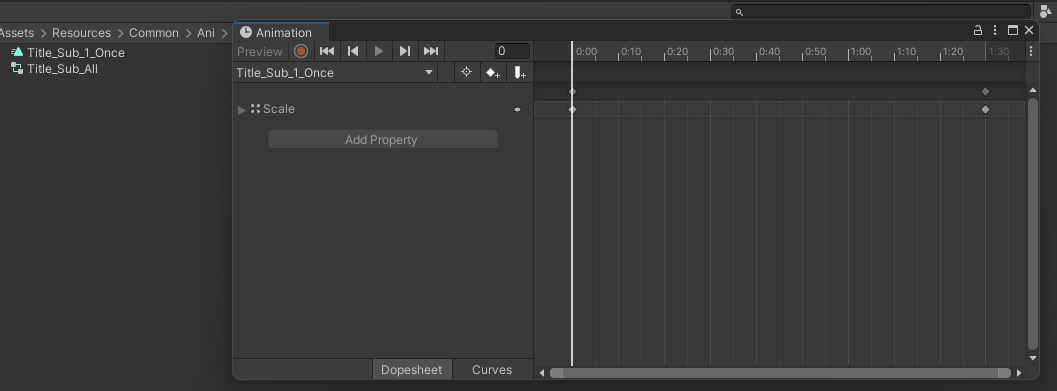Add keyframe with the diamond-plus icon
Screen dimensions: 1057x391
pos(493,73)
